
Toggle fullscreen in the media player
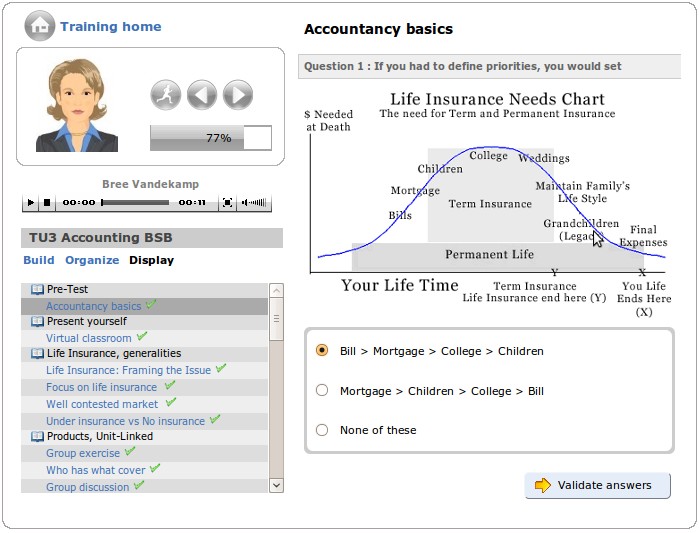pos(227,203)
